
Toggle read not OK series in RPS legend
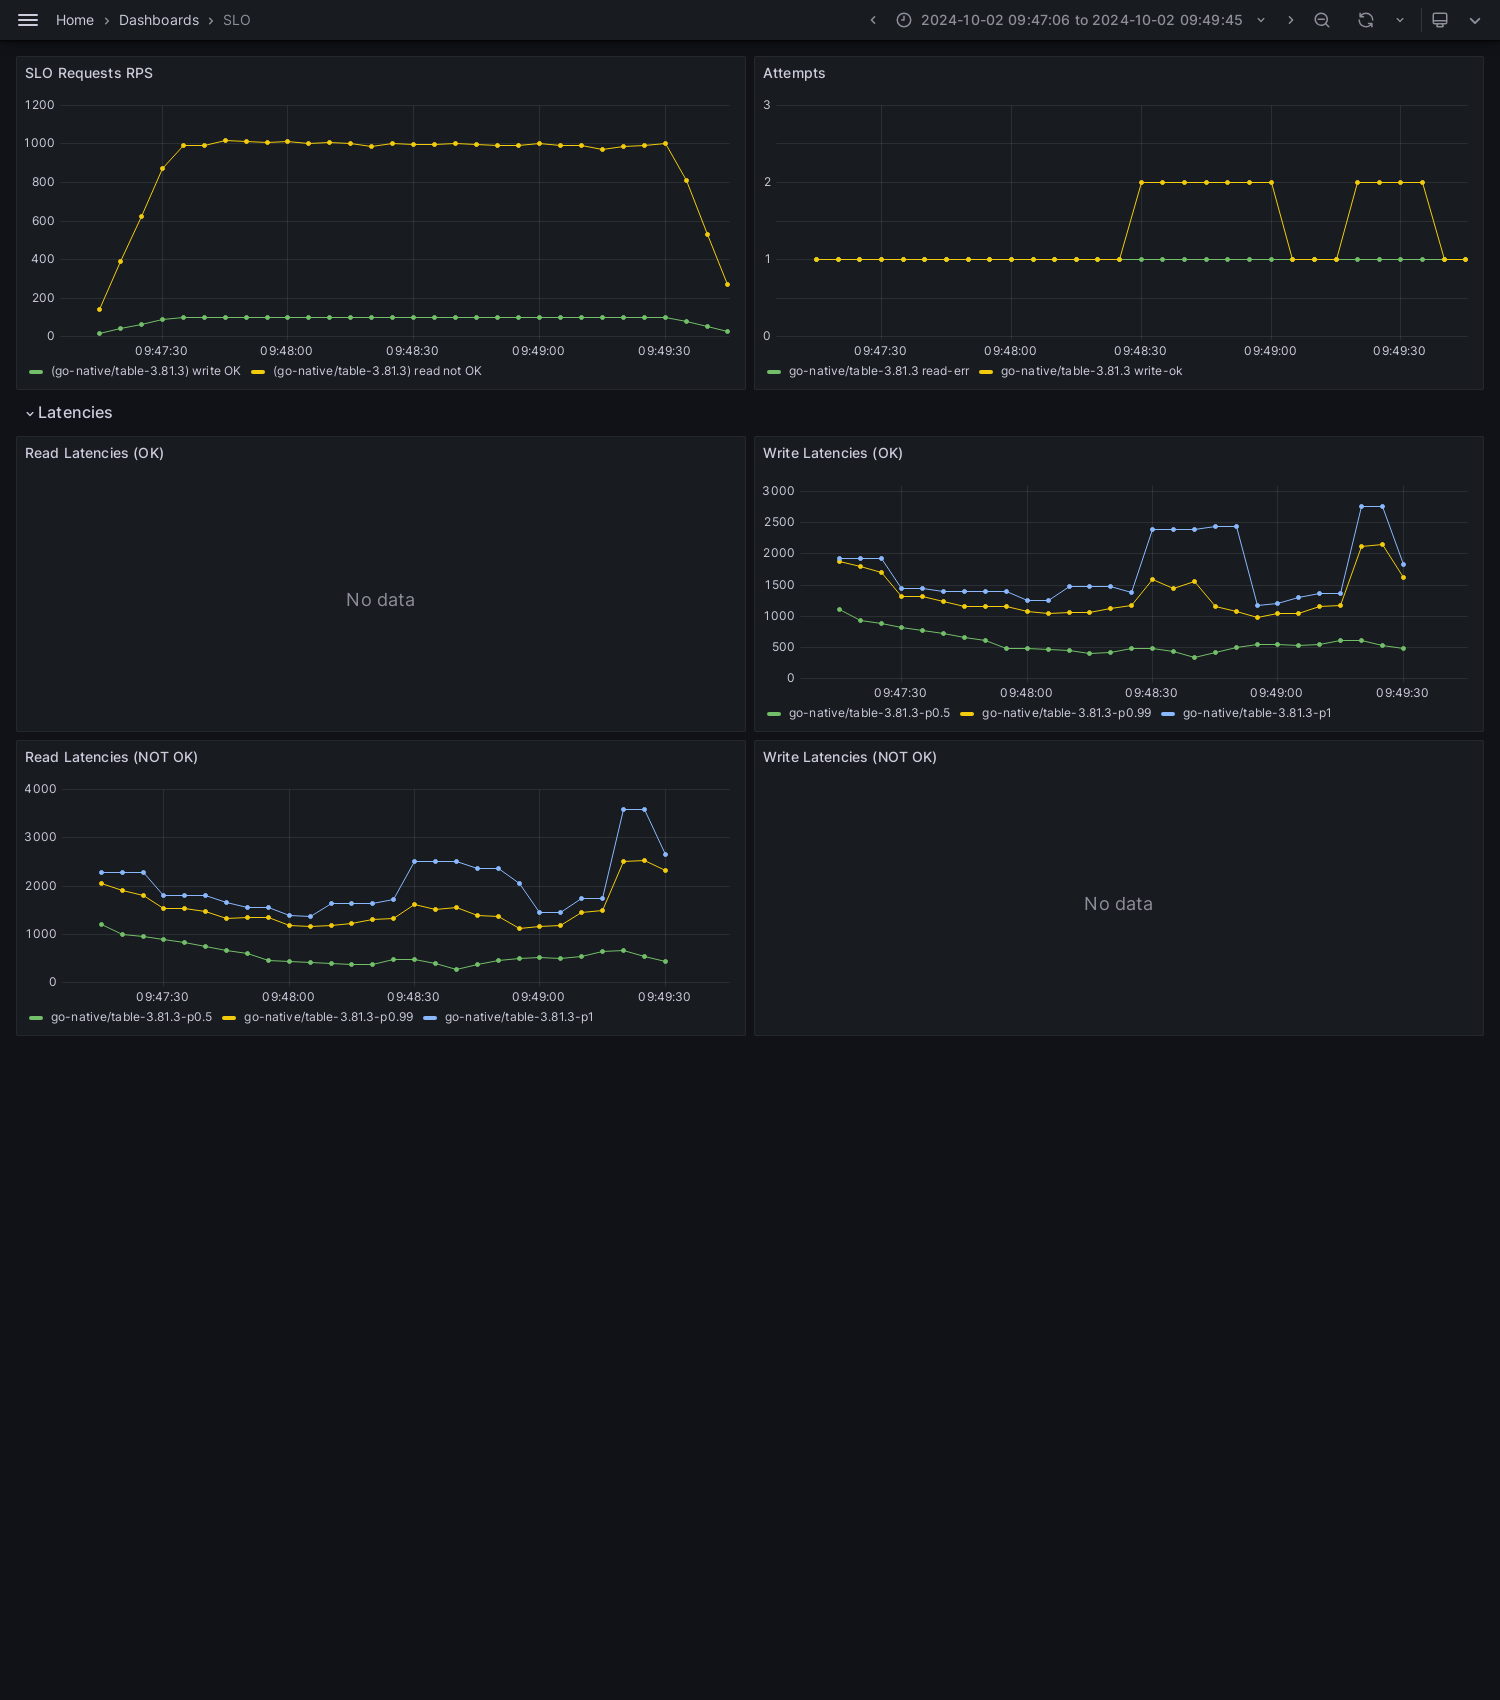coord(377,371)
